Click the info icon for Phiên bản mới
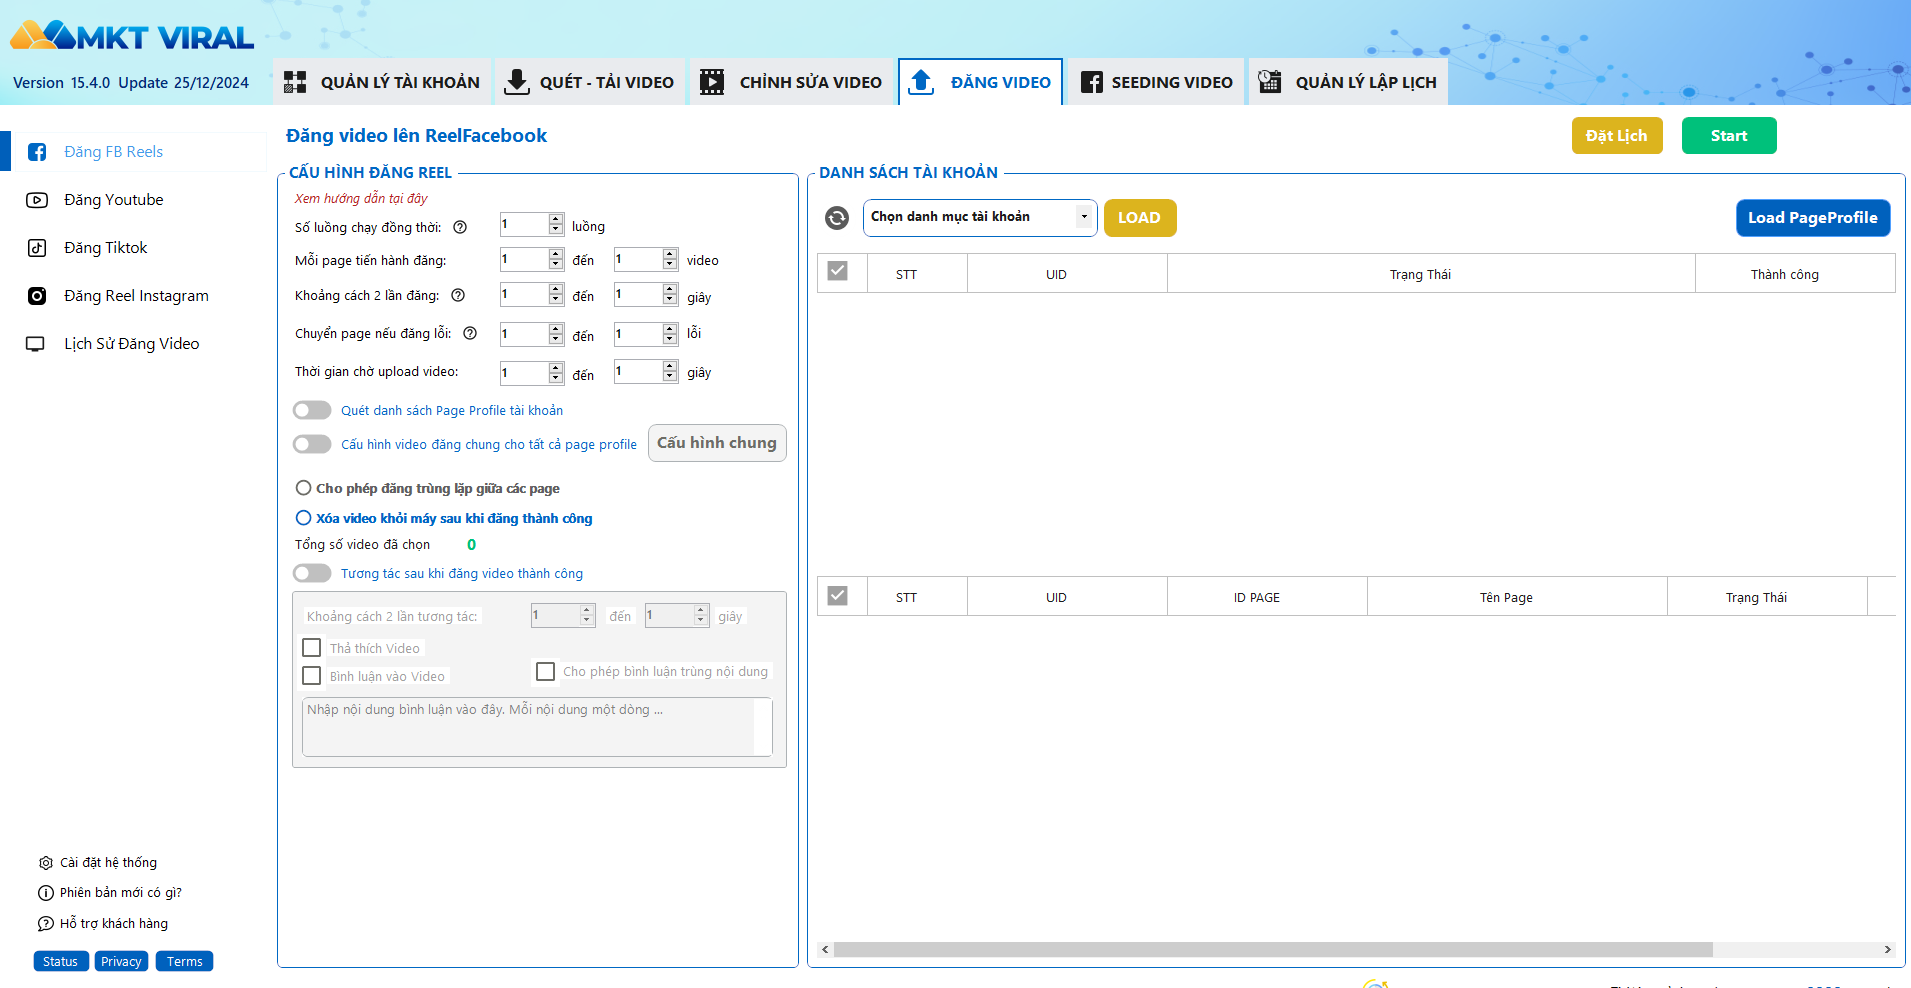 [x=46, y=893]
